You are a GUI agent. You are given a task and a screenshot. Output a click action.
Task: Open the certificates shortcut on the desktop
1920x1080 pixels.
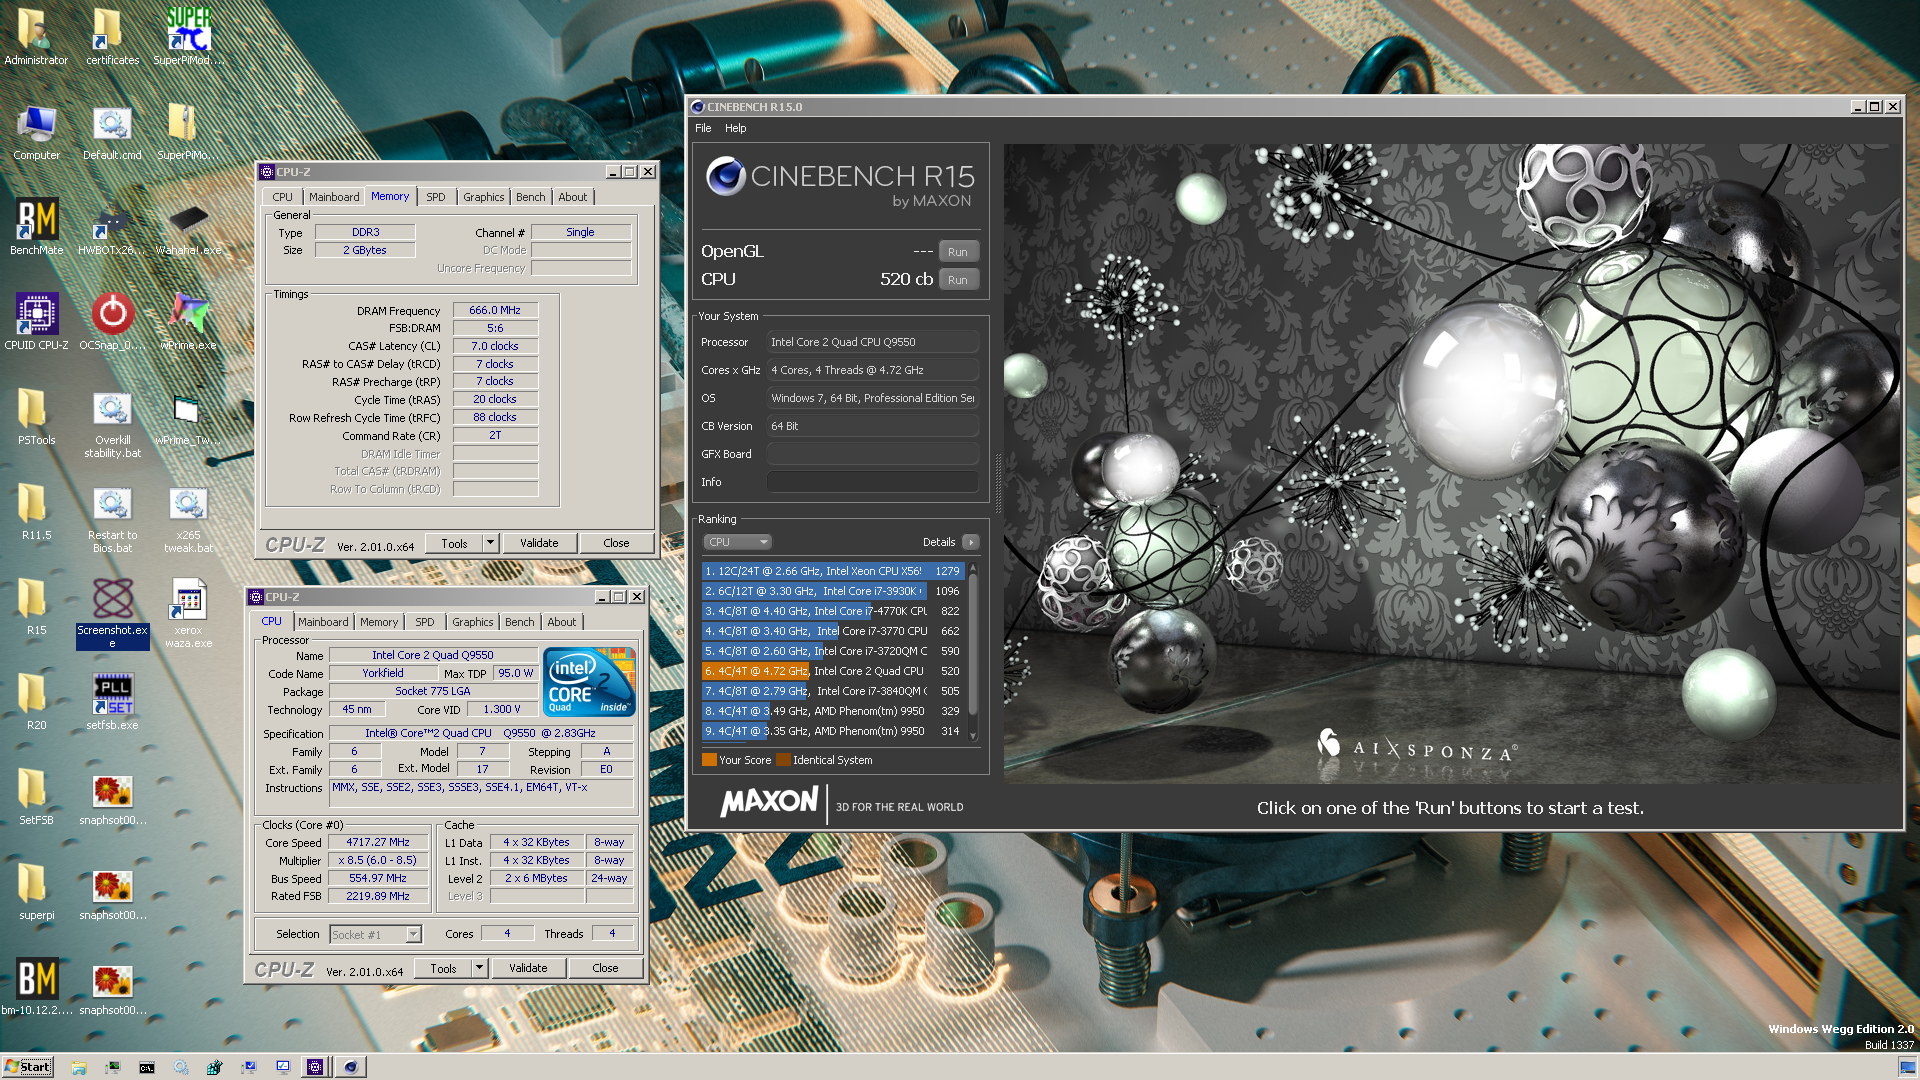click(112, 36)
